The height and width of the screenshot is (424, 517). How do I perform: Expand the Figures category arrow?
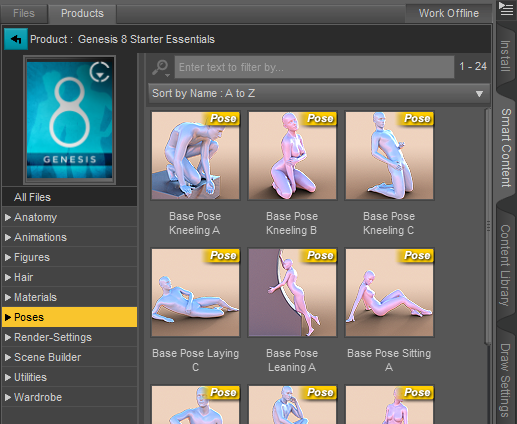(x=8, y=257)
